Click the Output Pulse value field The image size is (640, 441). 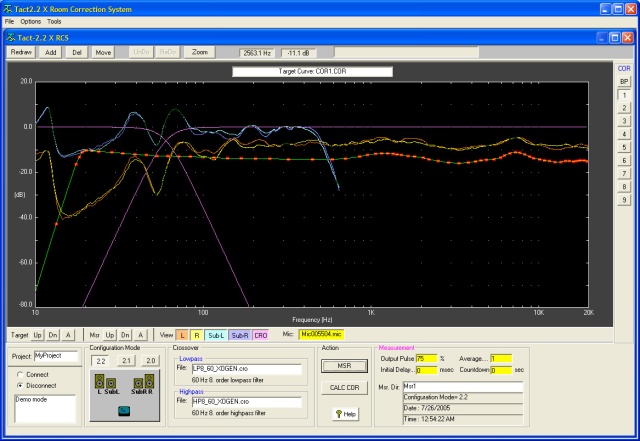pyautogui.click(x=426, y=359)
